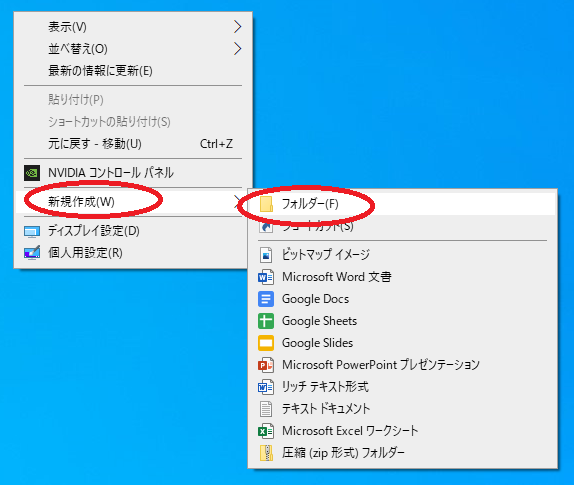Click the Google Docs icon
Image resolution: width=574 pixels, height=485 pixels.
pyautogui.click(x=266, y=299)
